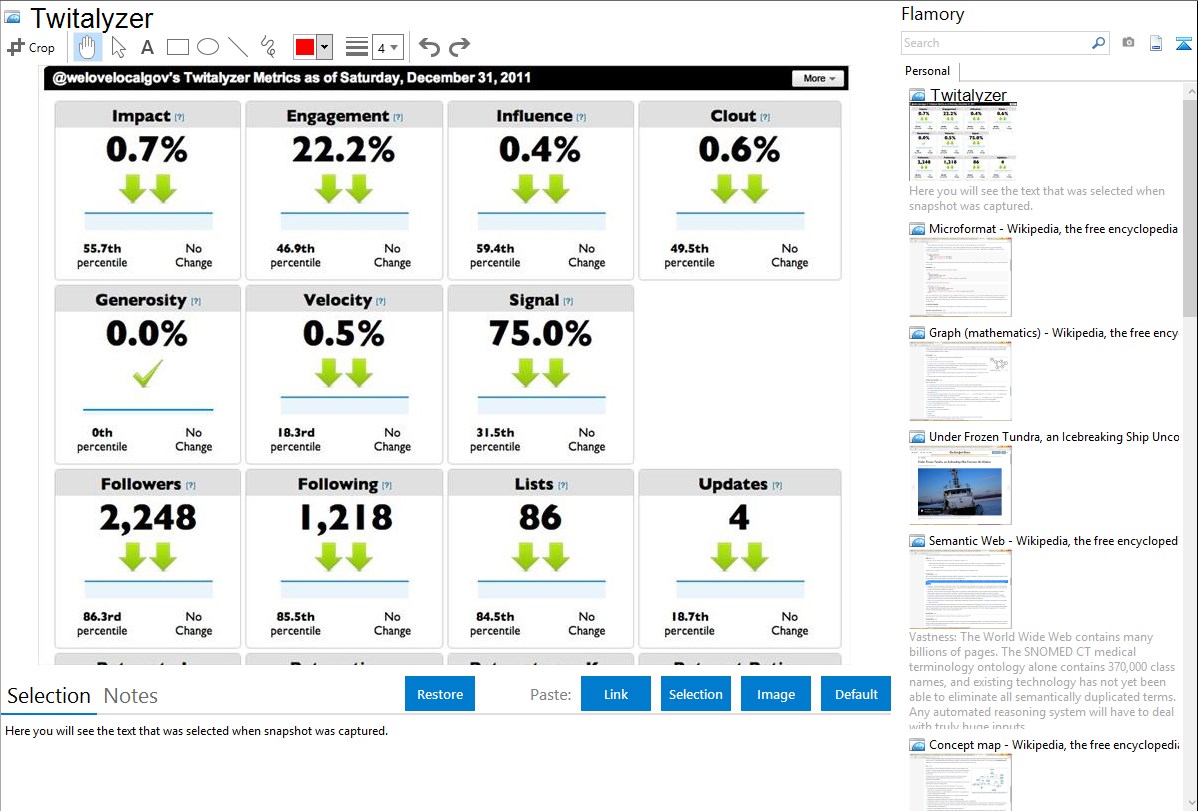The height and width of the screenshot is (811, 1198).
Task: Click the help icon beside Followers
Action: 191,485
